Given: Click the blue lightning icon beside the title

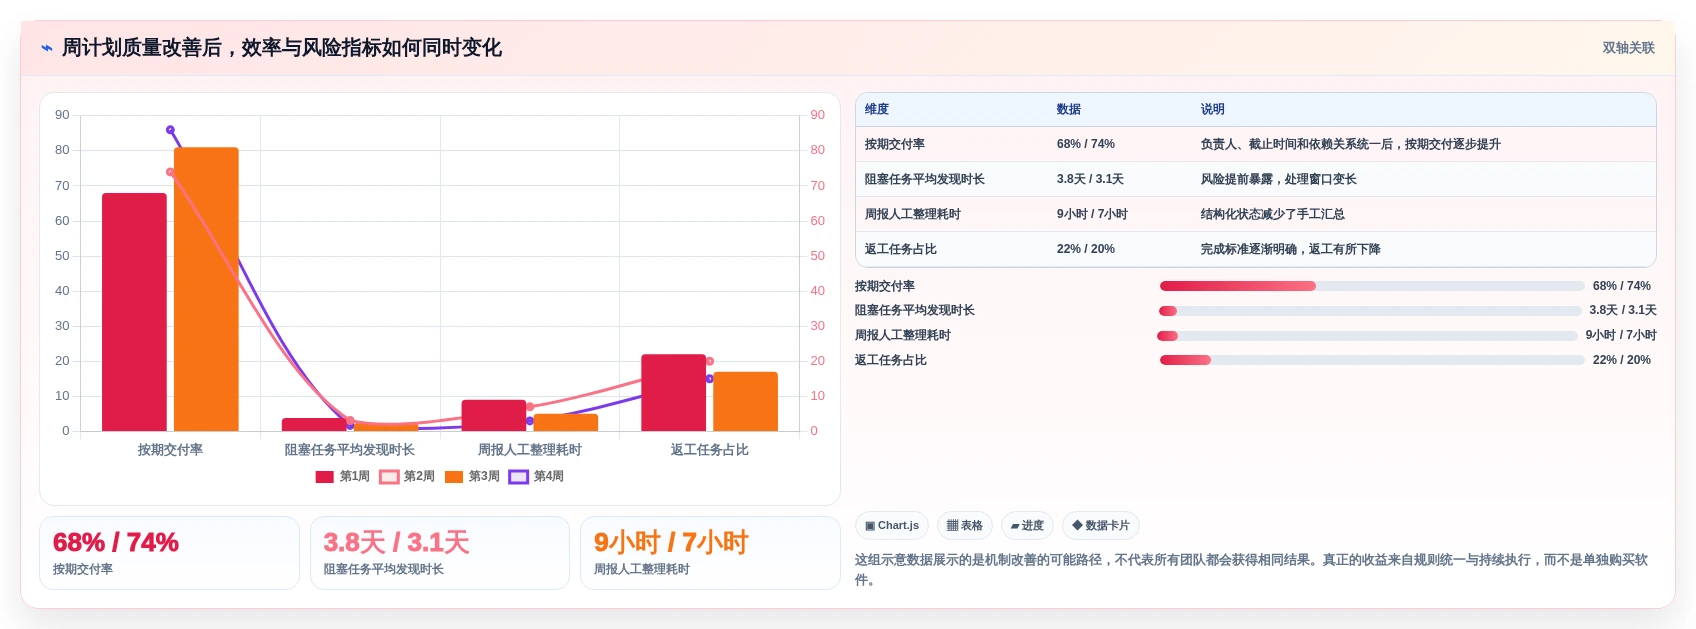Looking at the screenshot, I should [47, 48].
